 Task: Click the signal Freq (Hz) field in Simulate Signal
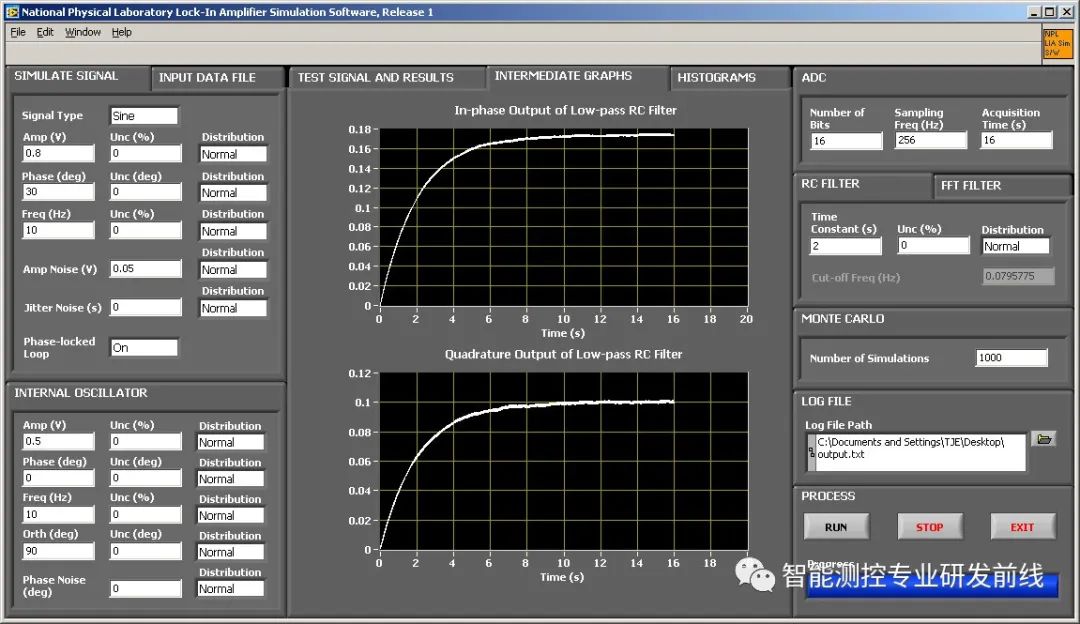(59, 230)
